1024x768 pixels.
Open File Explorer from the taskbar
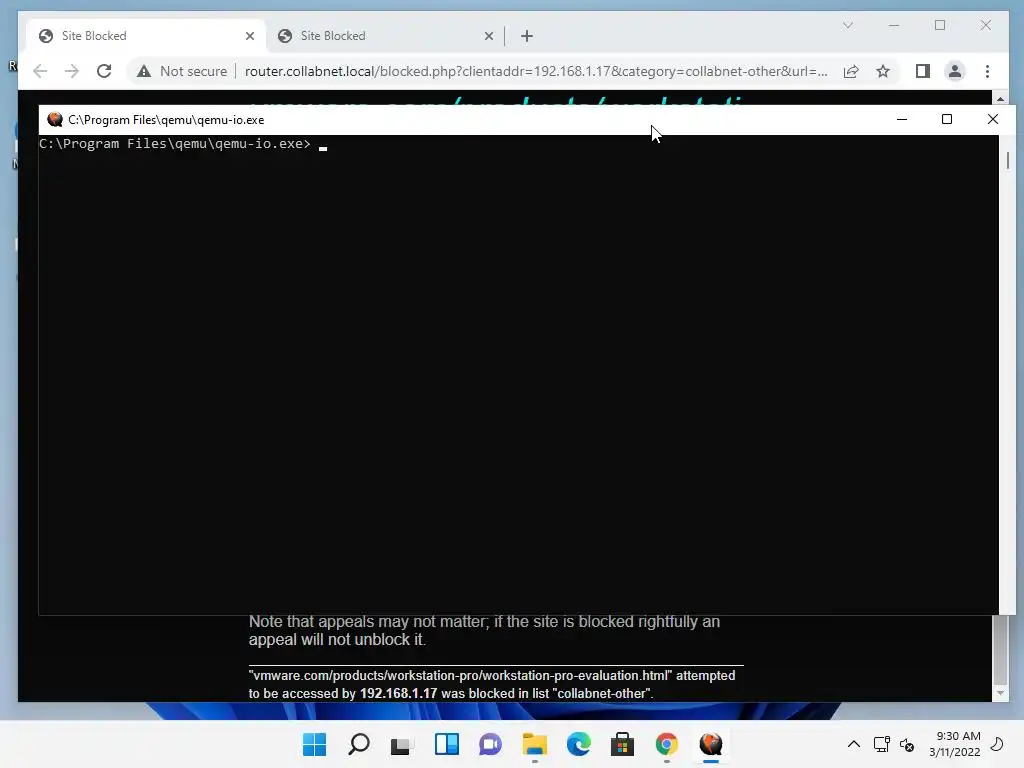pyautogui.click(x=535, y=744)
